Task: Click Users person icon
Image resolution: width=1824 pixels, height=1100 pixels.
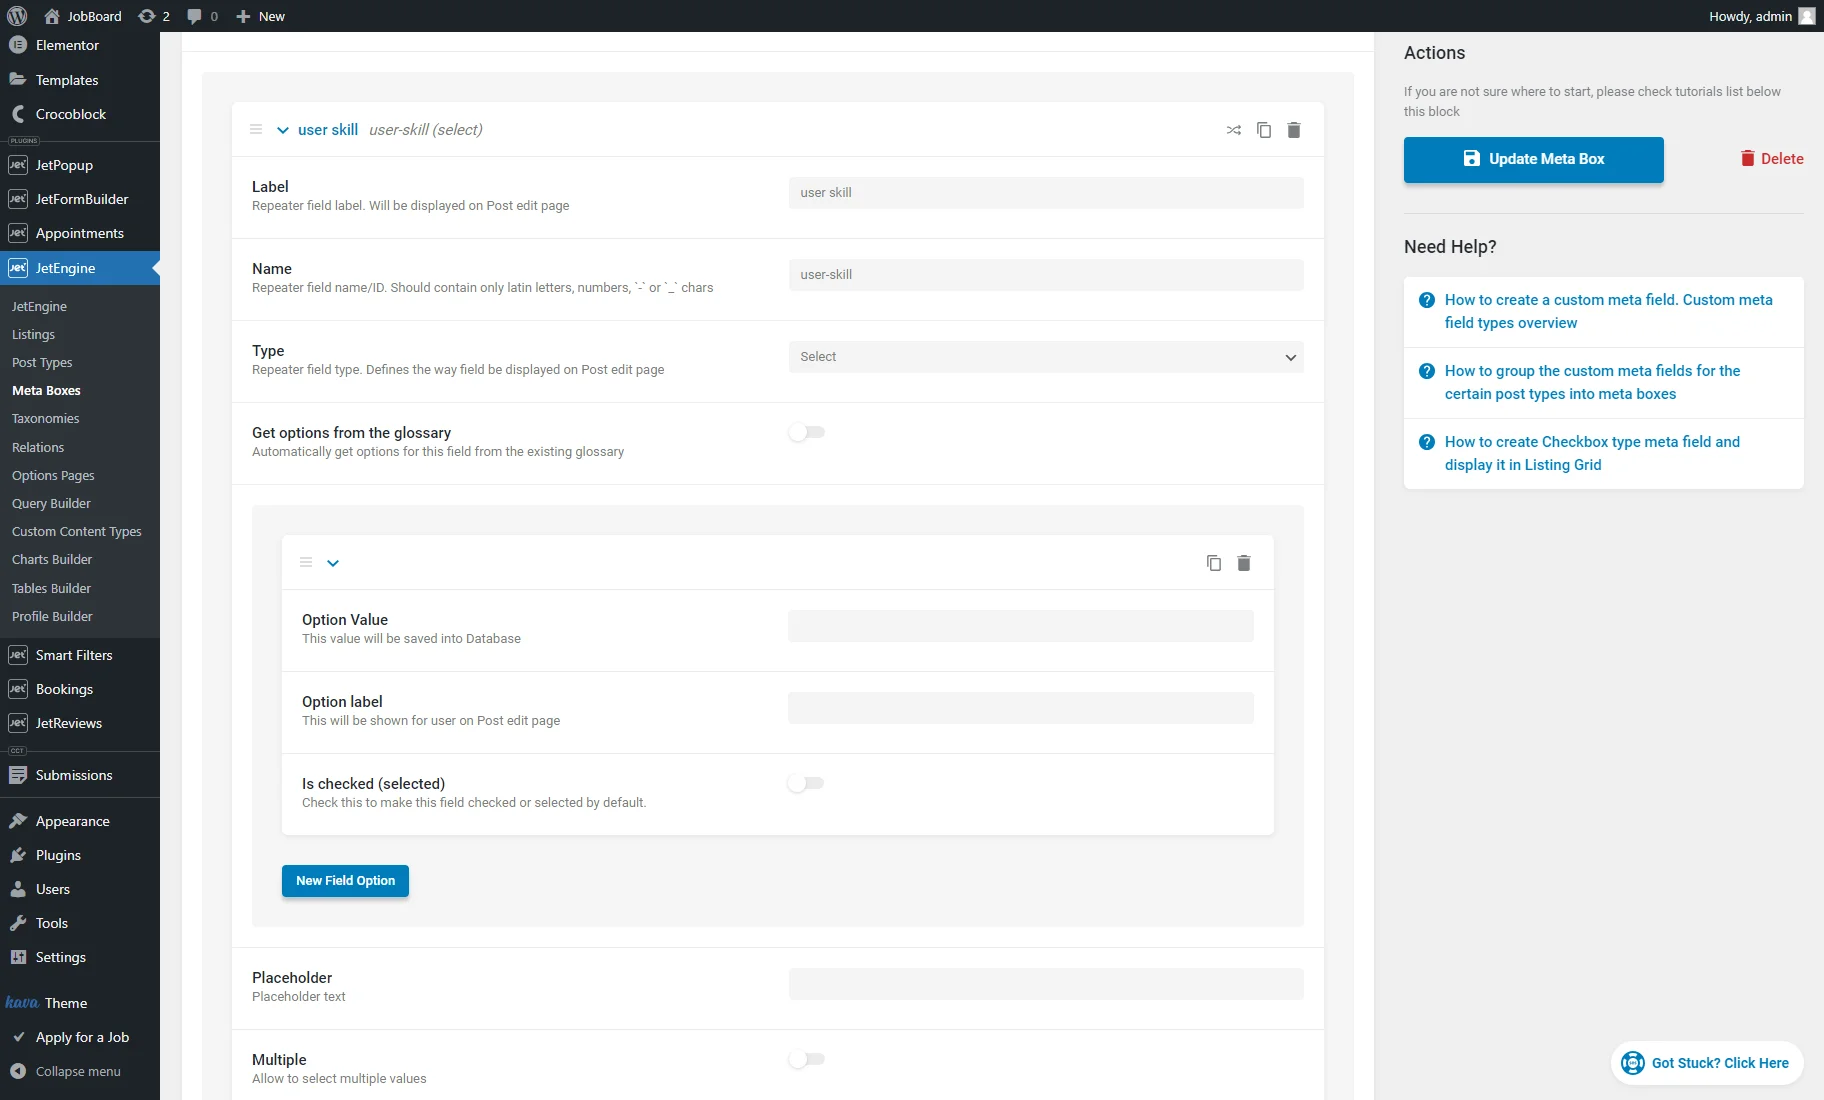Action: pos(18,889)
